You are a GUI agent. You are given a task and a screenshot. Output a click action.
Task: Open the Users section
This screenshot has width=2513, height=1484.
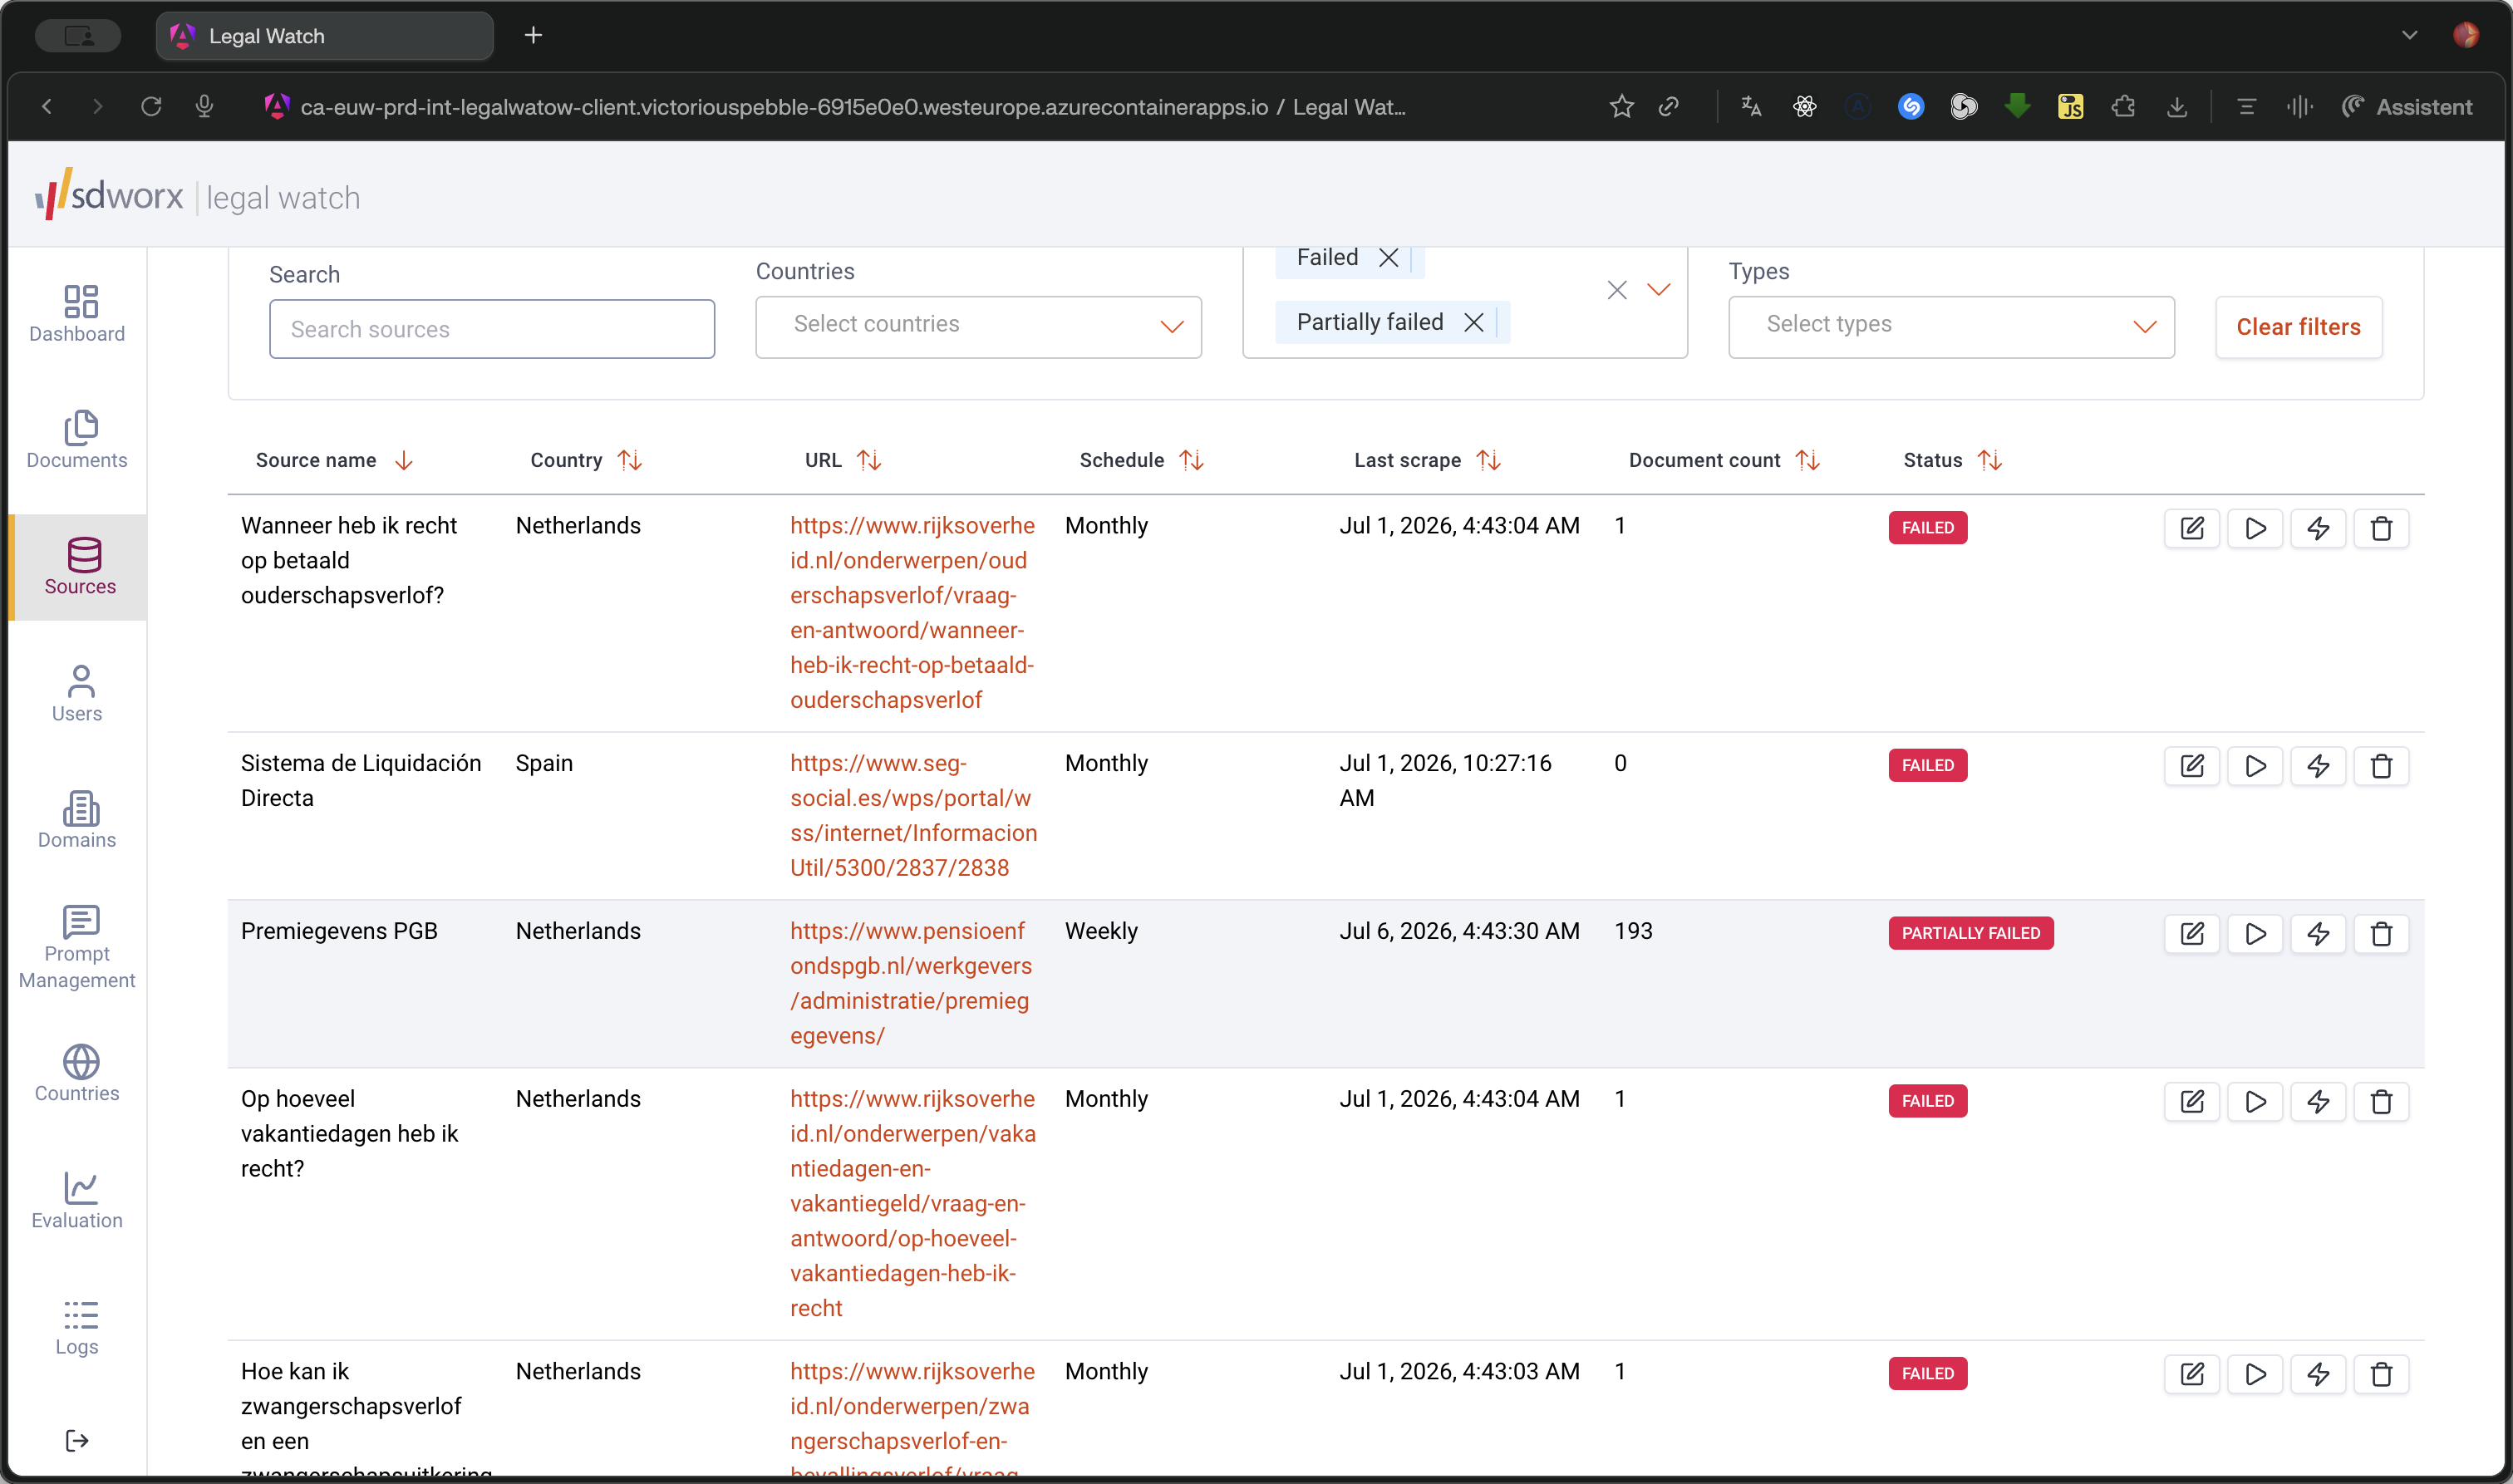[x=77, y=694]
